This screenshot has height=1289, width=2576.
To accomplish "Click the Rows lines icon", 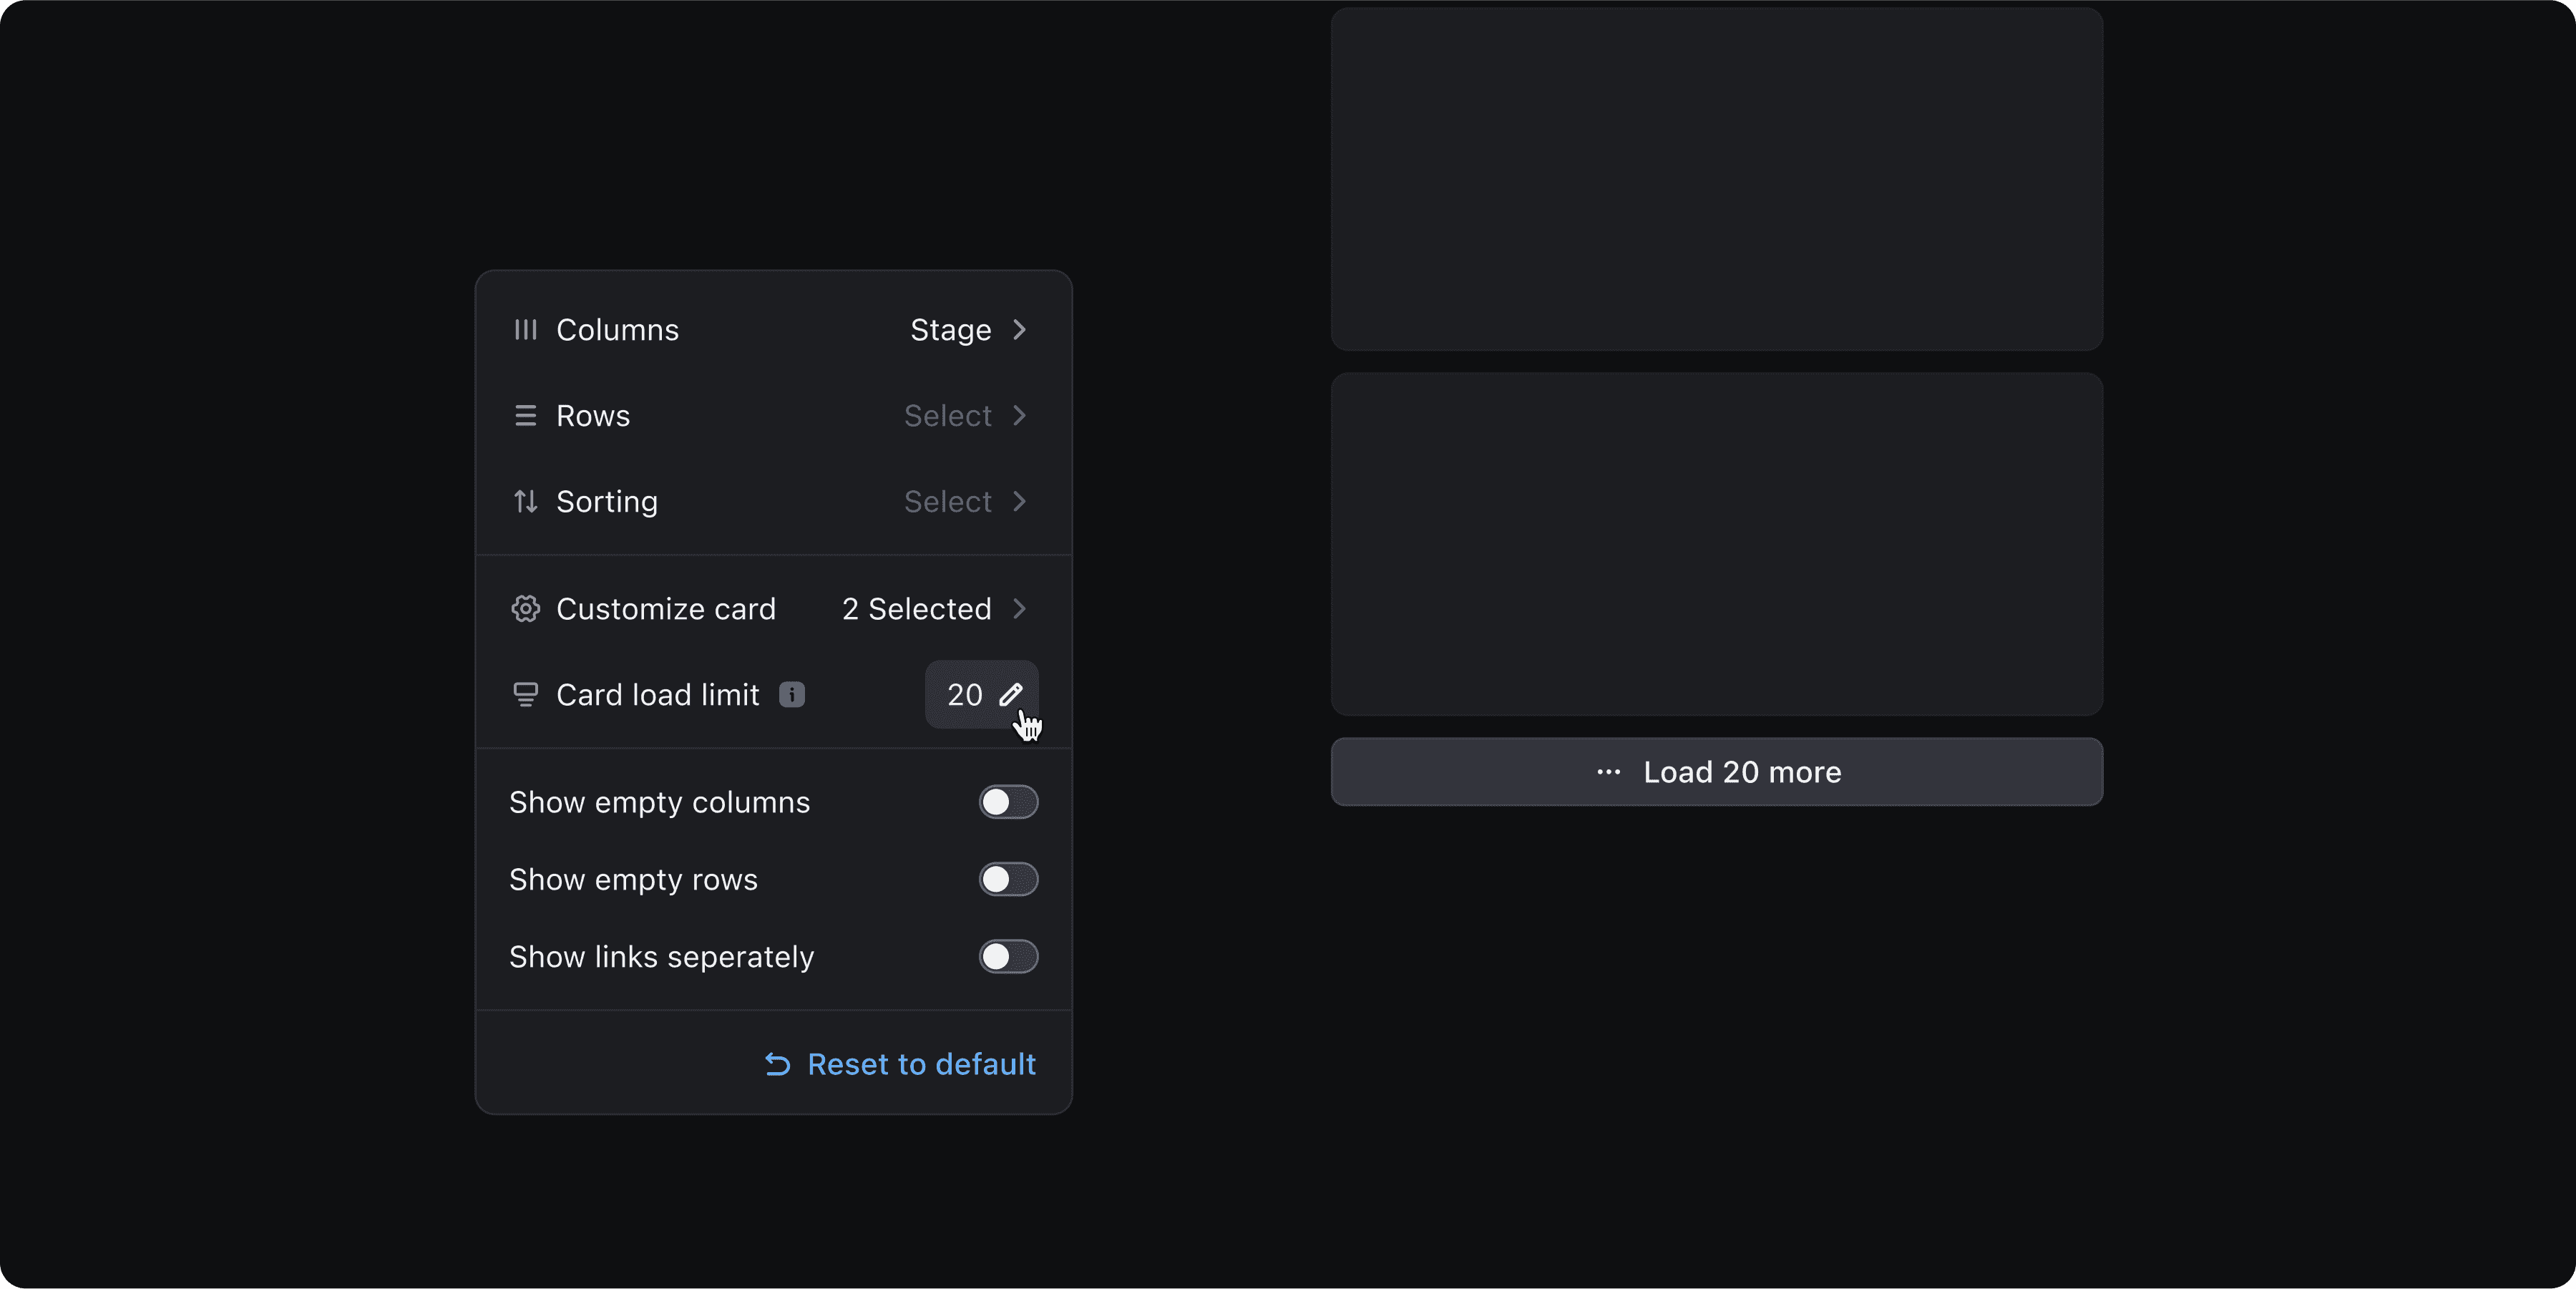I will (x=525, y=416).
